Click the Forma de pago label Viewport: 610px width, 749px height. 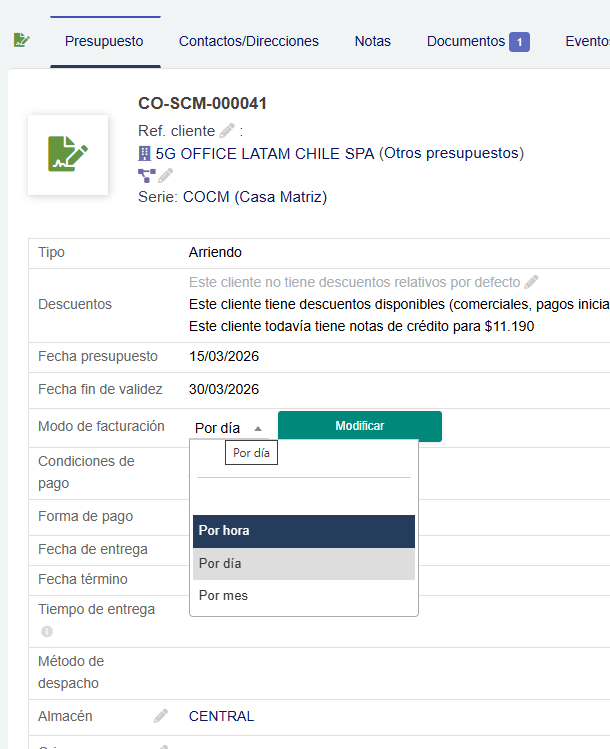pyautogui.click(x=86, y=516)
